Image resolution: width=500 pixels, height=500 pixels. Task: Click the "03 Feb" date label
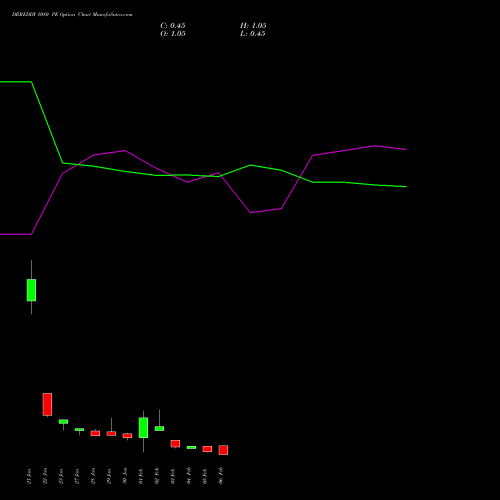tap(173, 476)
